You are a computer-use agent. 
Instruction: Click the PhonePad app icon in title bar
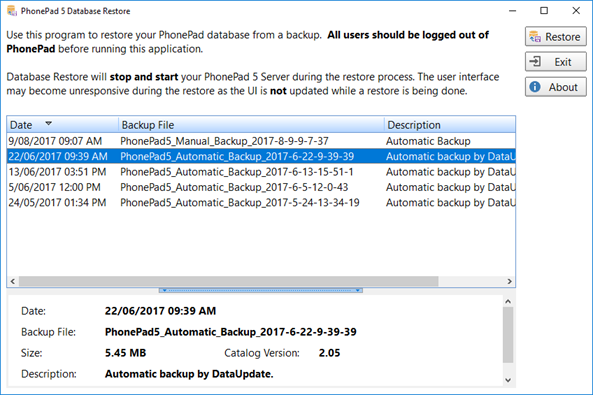[x=12, y=11]
